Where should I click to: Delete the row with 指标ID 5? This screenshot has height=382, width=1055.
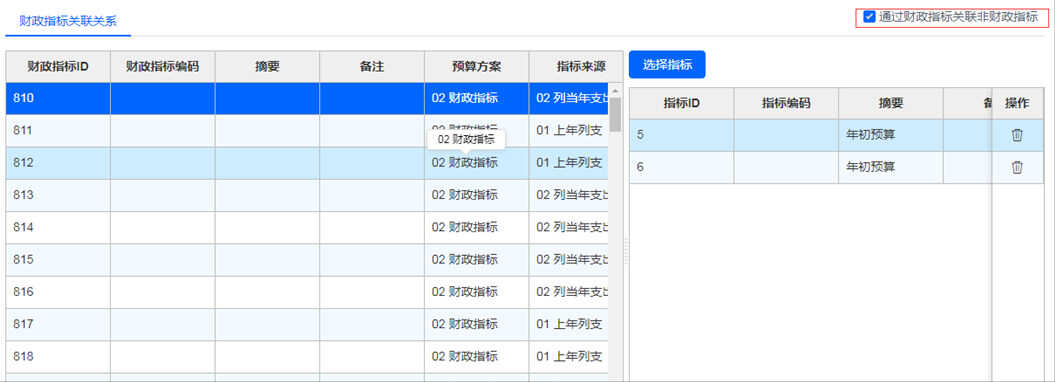pyautogui.click(x=1017, y=135)
